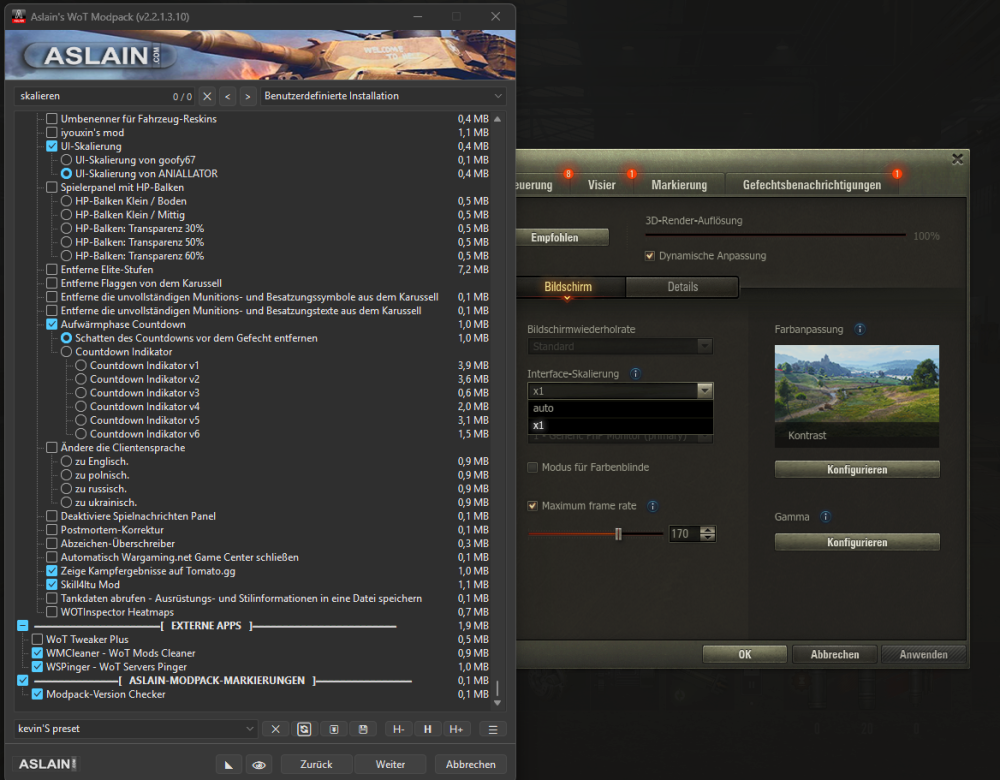
Task: Open the hamburger menu icon
Action: click(x=493, y=729)
